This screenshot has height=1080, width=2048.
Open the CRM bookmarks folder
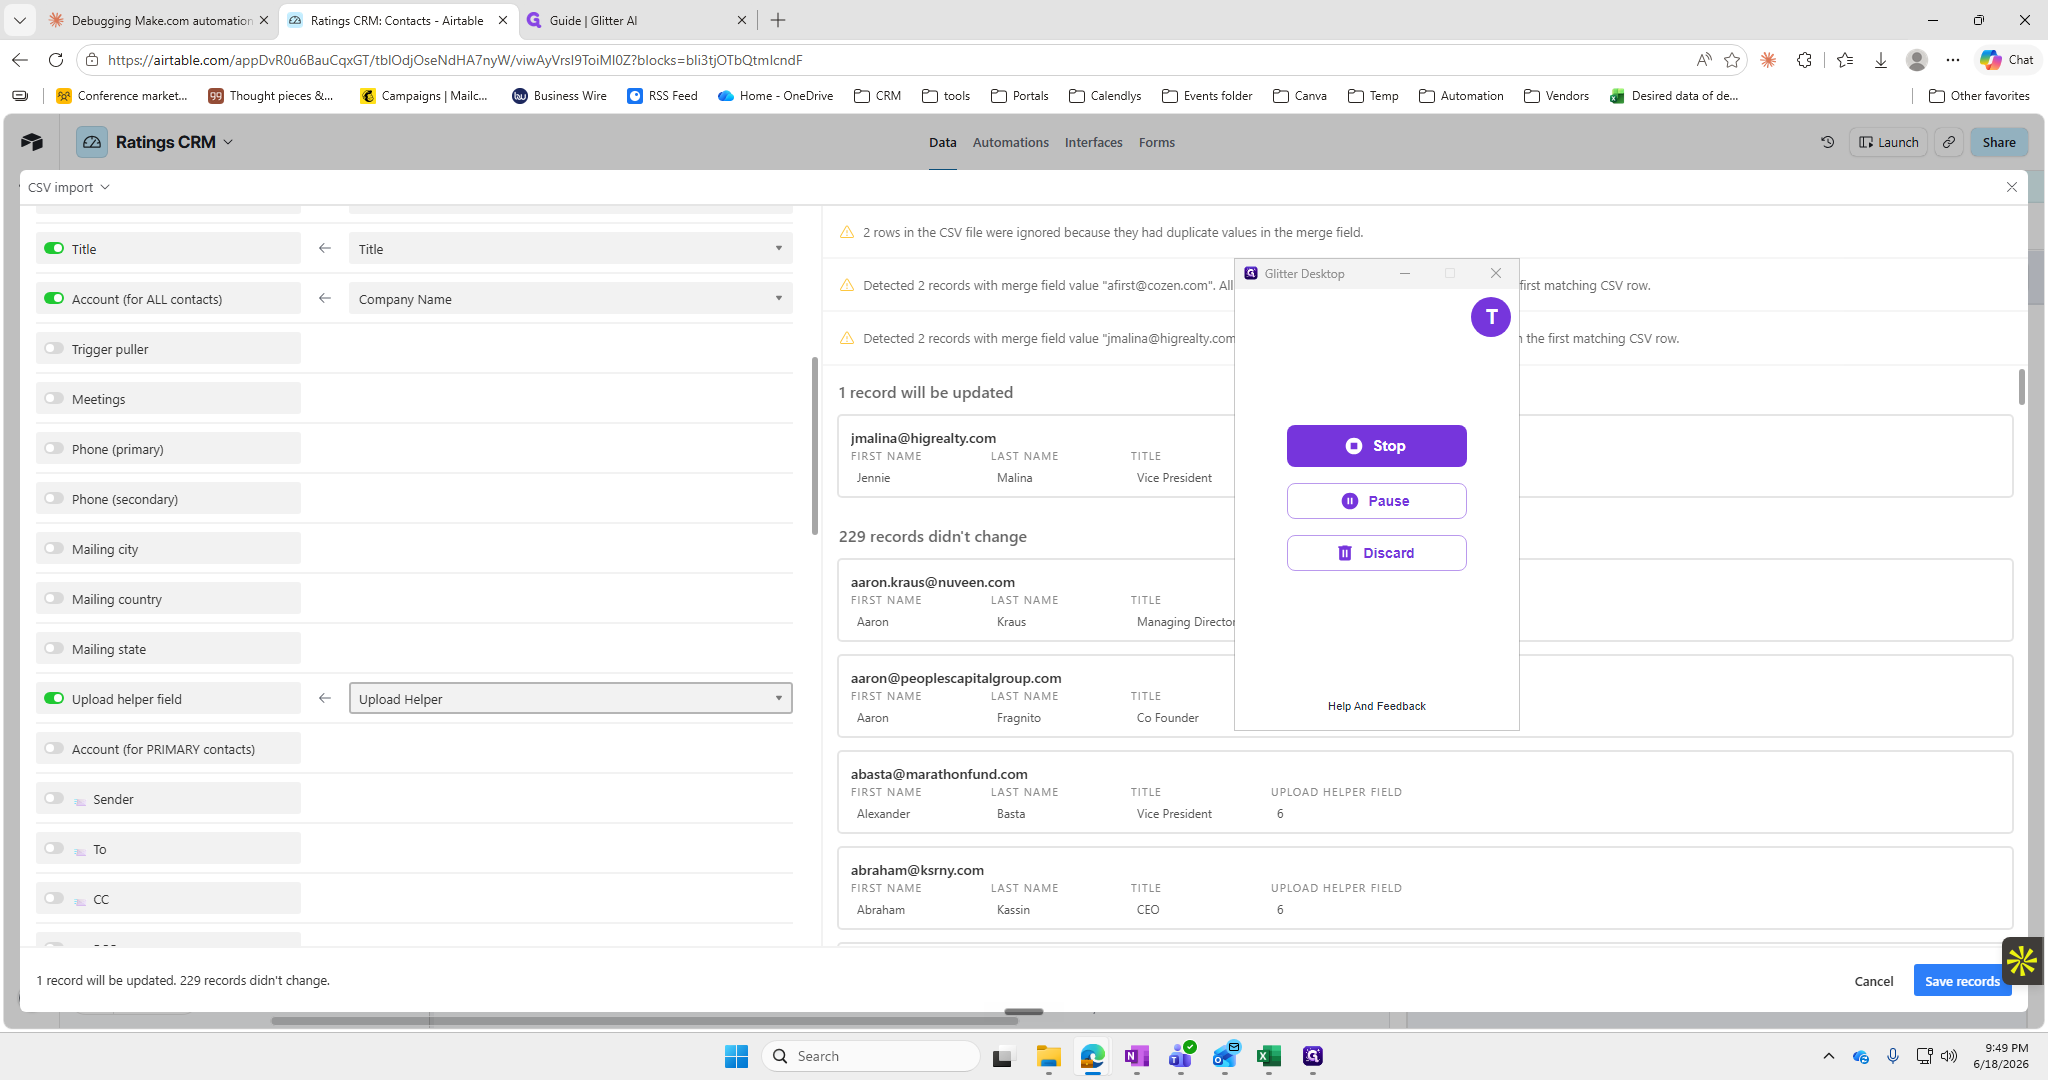[x=877, y=96]
